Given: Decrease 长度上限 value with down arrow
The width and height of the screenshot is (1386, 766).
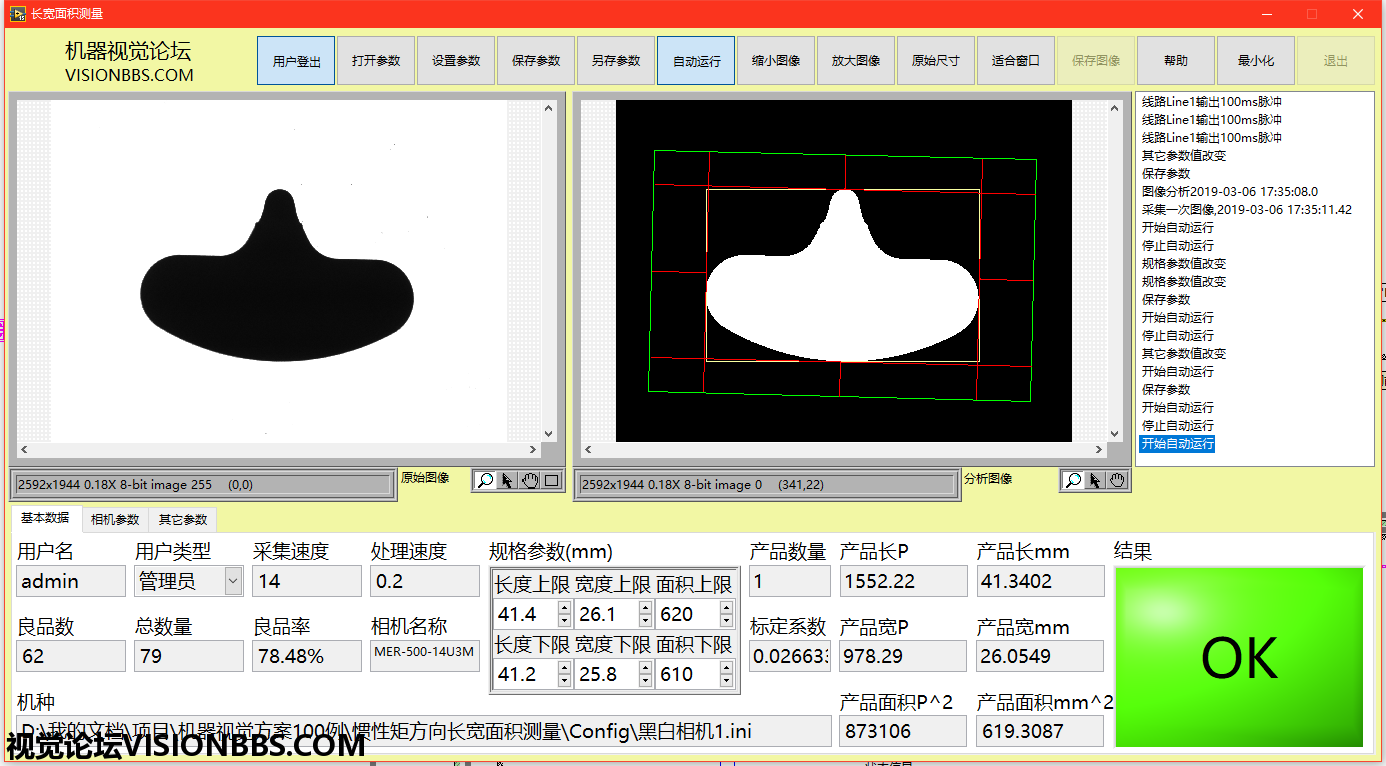Looking at the screenshot, I should point(565,621).
